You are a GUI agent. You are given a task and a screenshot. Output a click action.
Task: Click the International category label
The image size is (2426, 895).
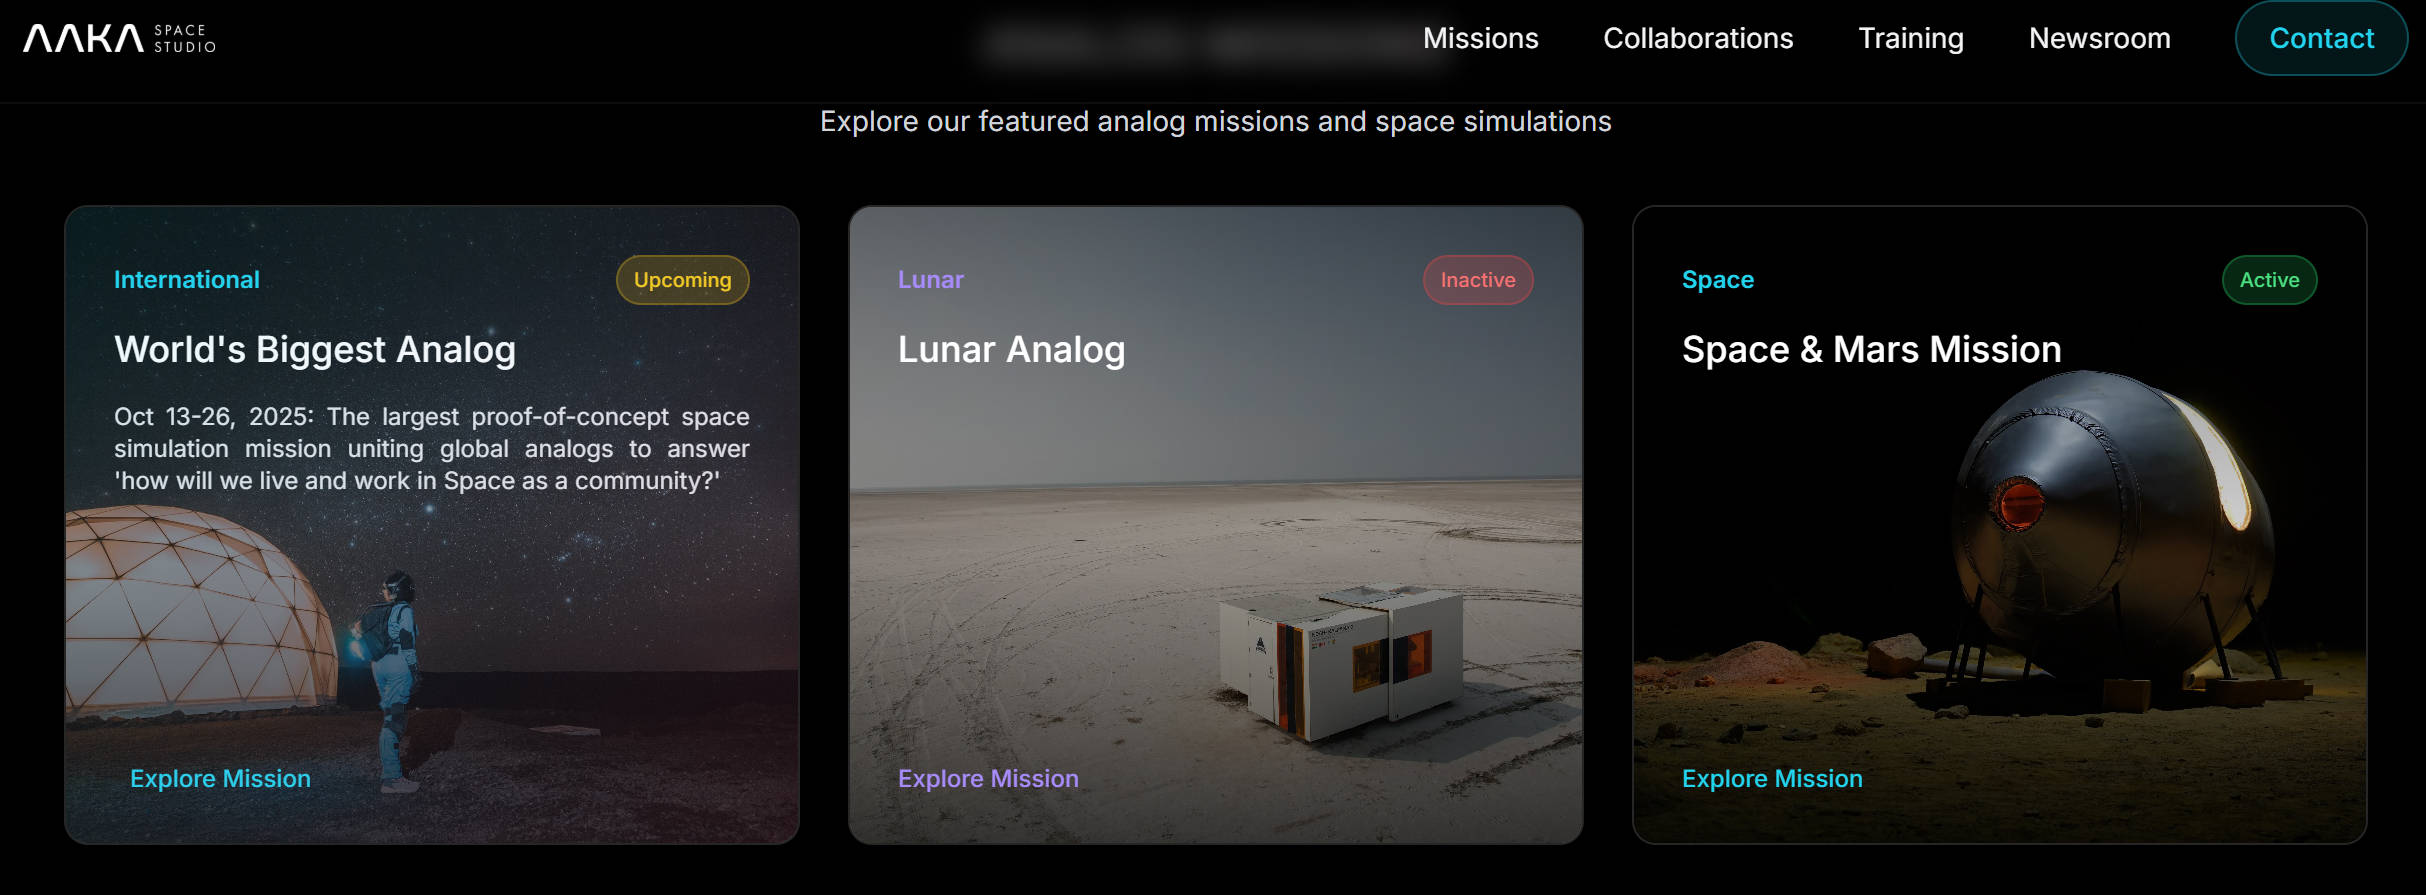coord(187,280)
